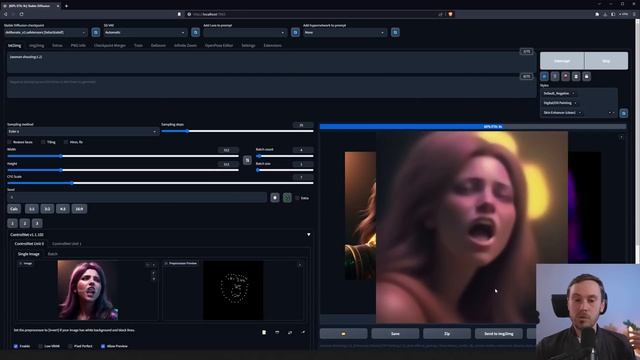Toggle the Allow Preview checkbox
Viewport: 640px width, 360px height.
tap(103, 346)
